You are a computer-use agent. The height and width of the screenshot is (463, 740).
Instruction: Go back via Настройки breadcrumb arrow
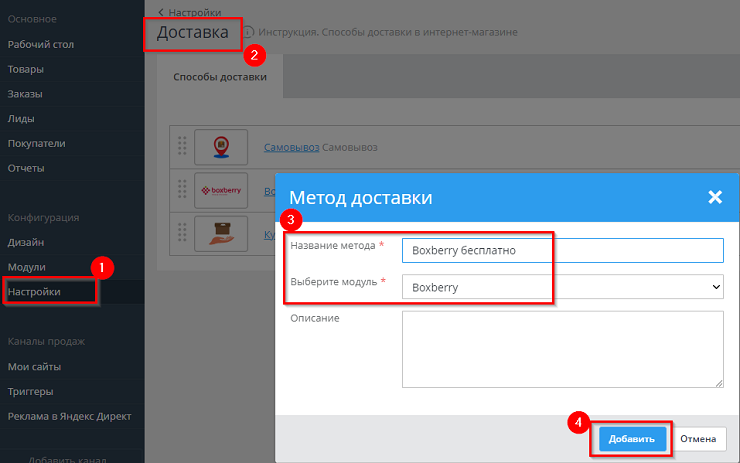click(161, 12)
